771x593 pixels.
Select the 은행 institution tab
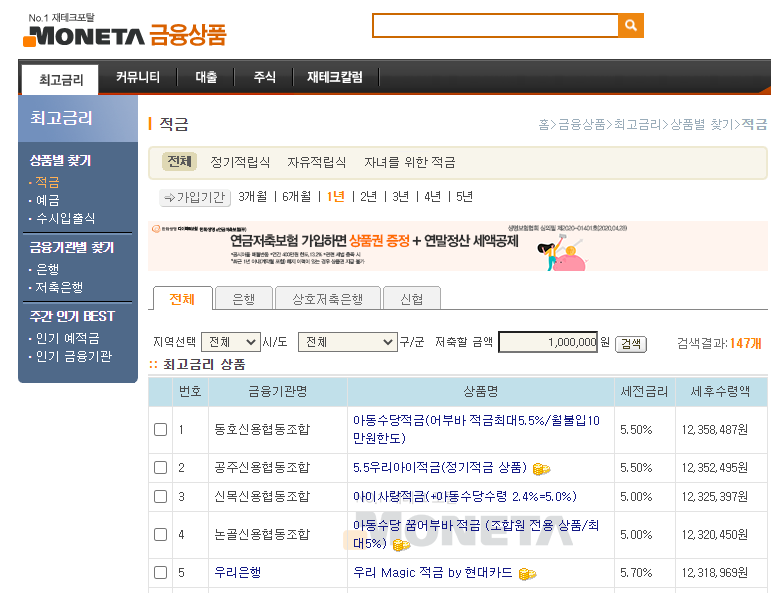tap(244, 298)
